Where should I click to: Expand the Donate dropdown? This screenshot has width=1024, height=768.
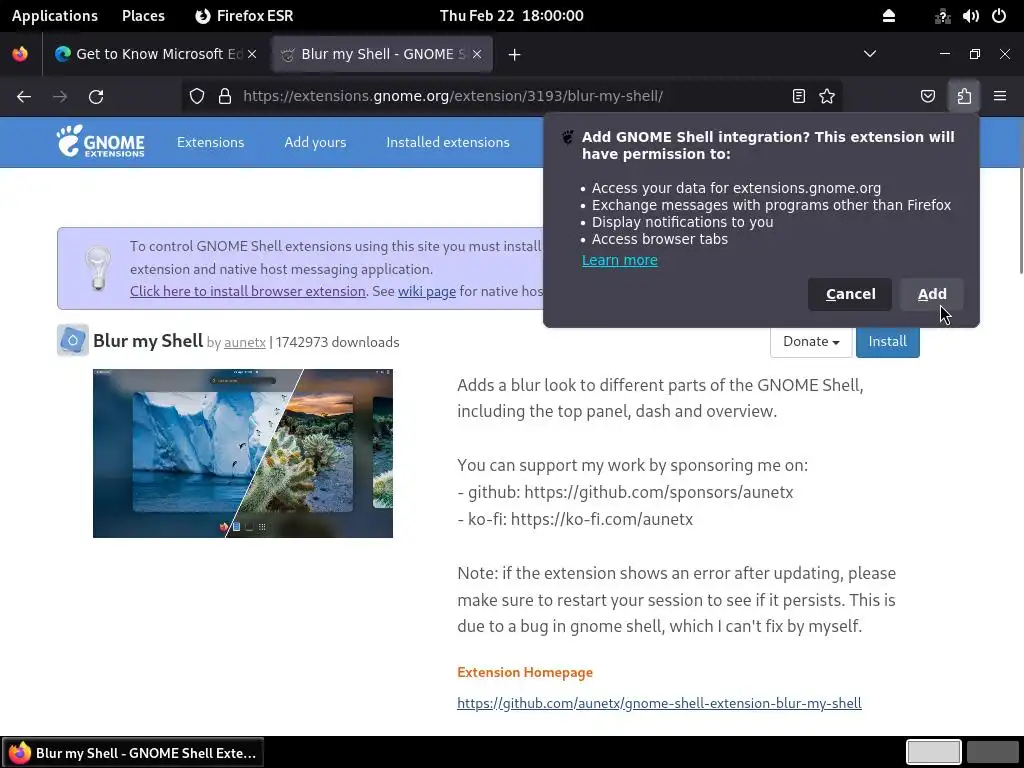pos(811,342)
